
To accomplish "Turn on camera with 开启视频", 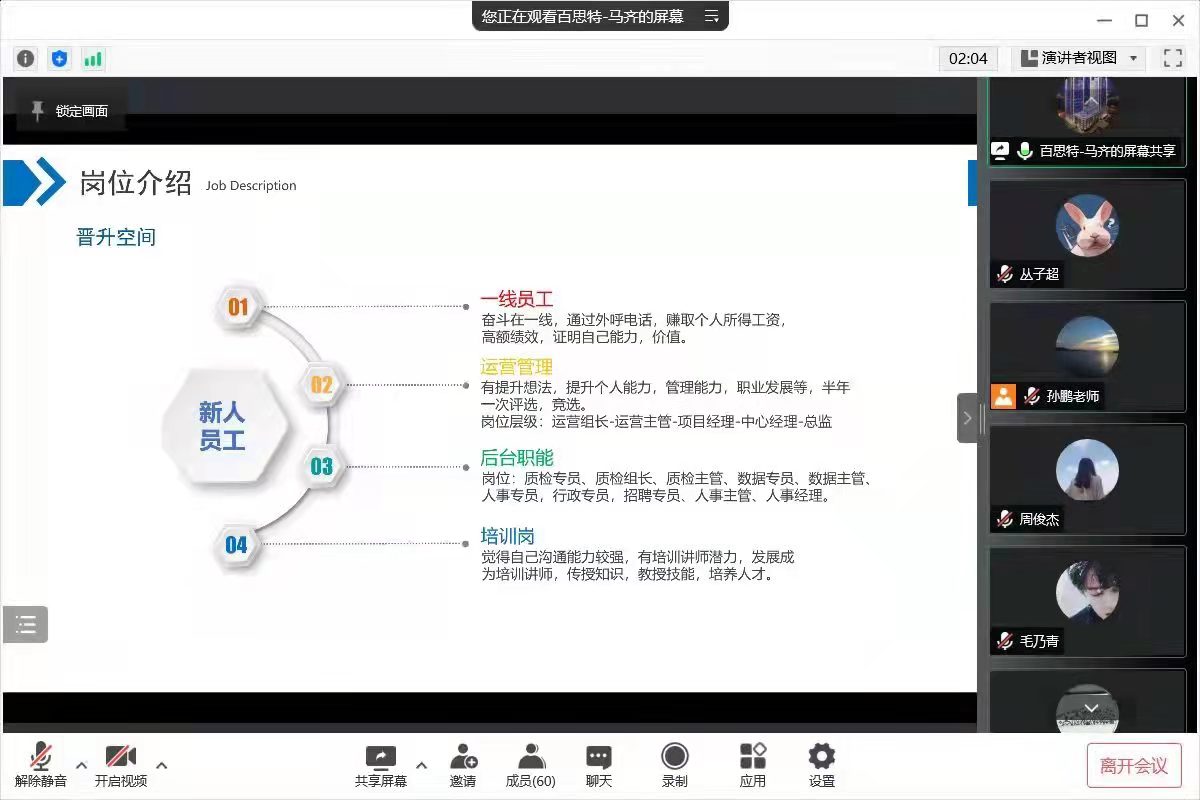I will 121,765.
